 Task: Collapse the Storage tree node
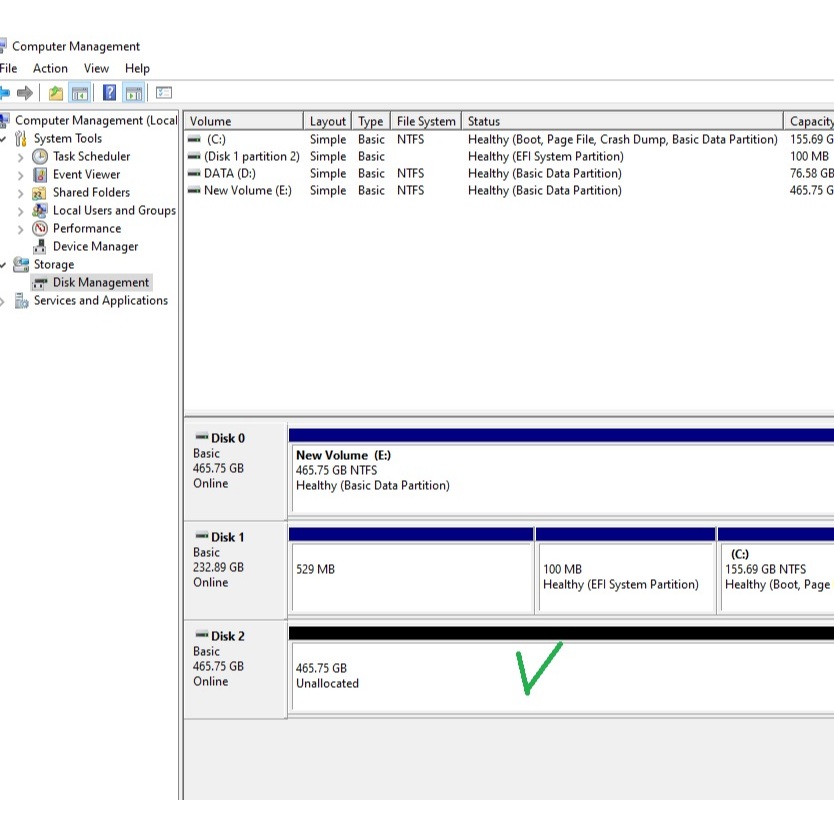coord(4,265)
